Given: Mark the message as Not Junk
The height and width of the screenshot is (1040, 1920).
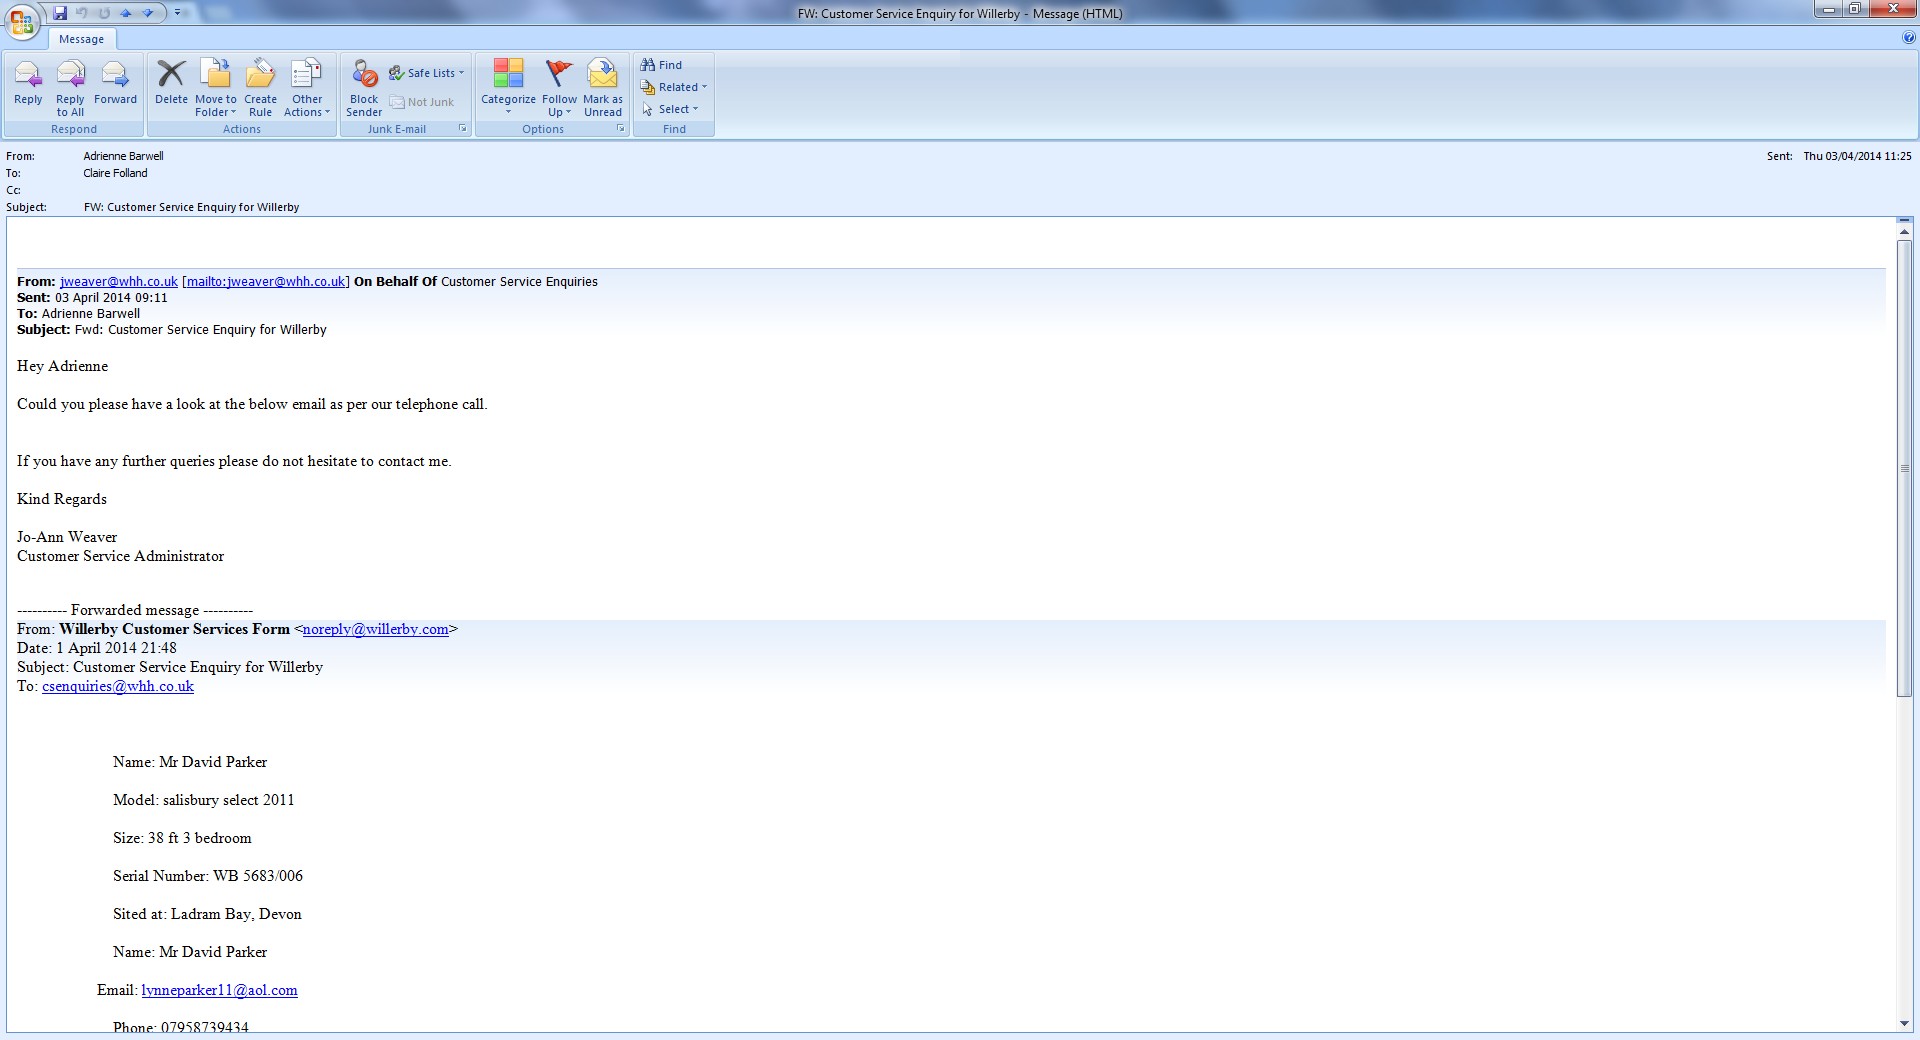Looking at the screenshot, I should (421, 102).
